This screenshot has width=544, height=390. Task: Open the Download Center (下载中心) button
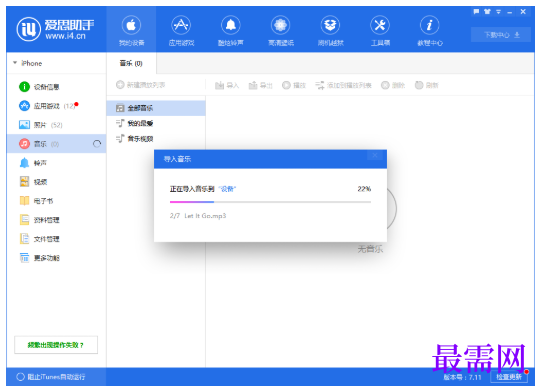(x=501, y=35)
